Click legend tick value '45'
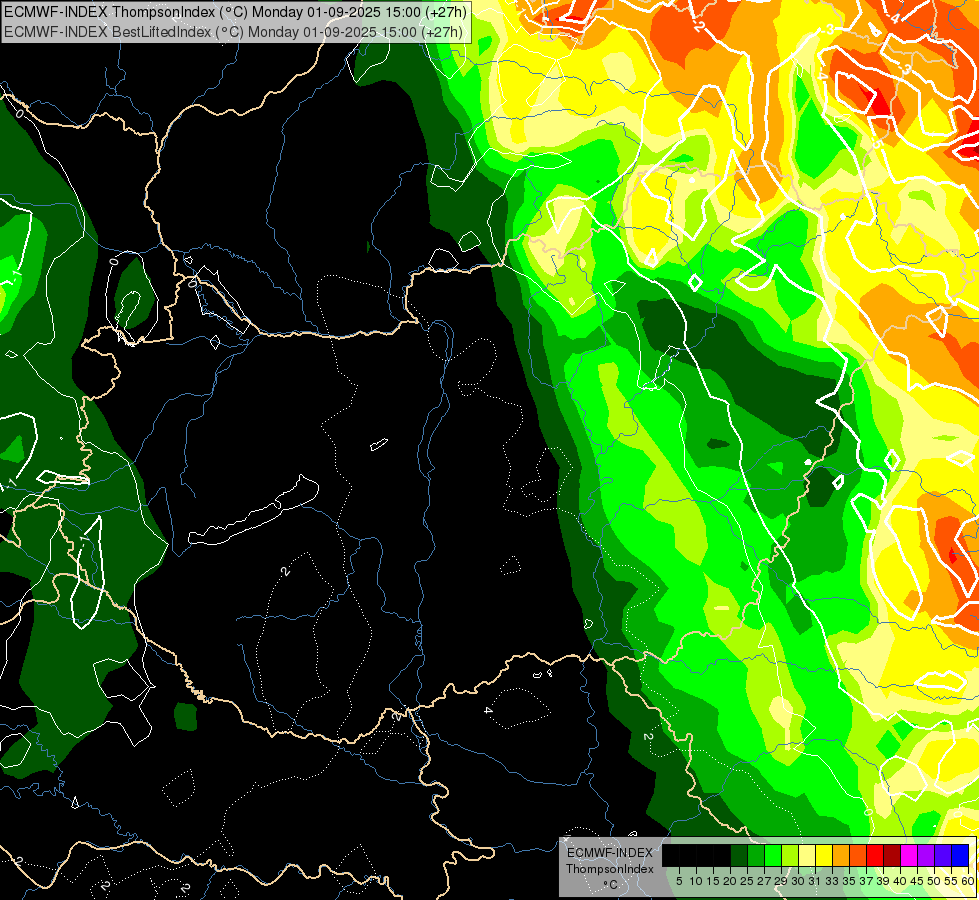This screenshot has width=979, height=900. click(917, 881)
